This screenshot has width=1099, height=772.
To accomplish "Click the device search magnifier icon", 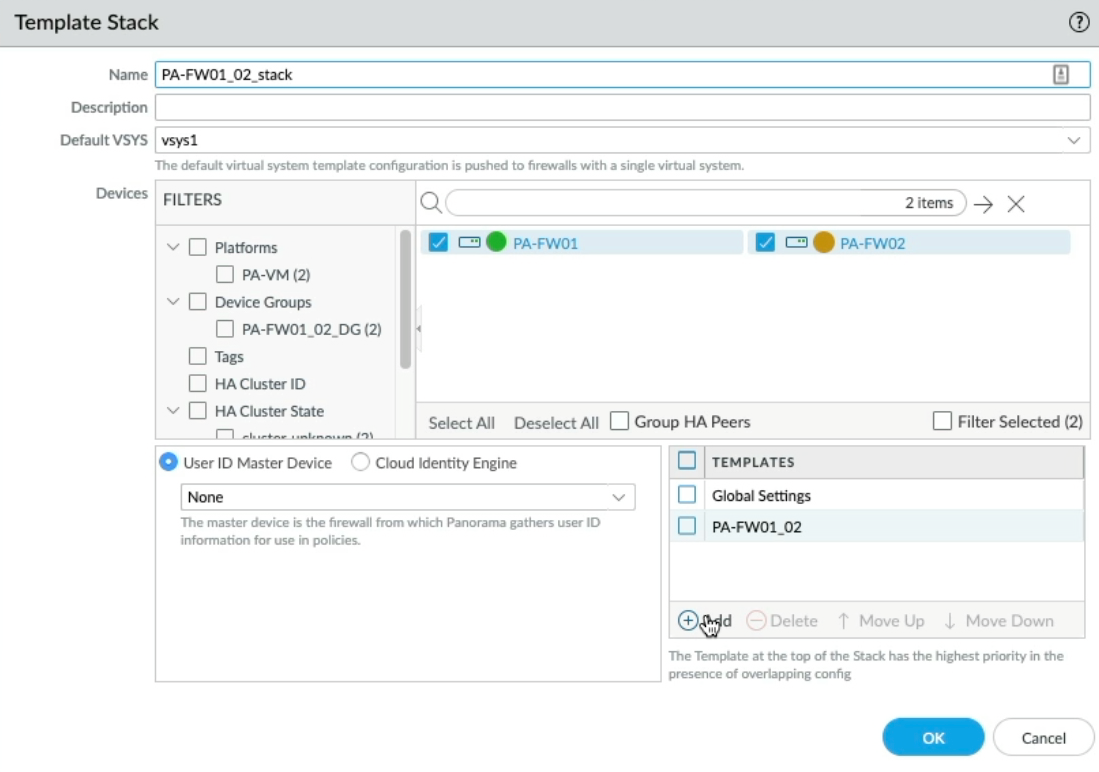I will 430,203.
